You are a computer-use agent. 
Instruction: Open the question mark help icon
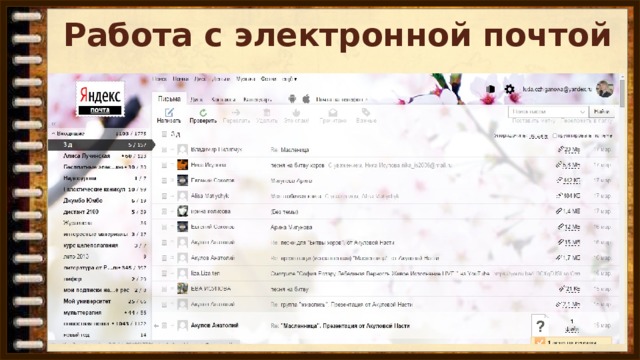(540, 326)
